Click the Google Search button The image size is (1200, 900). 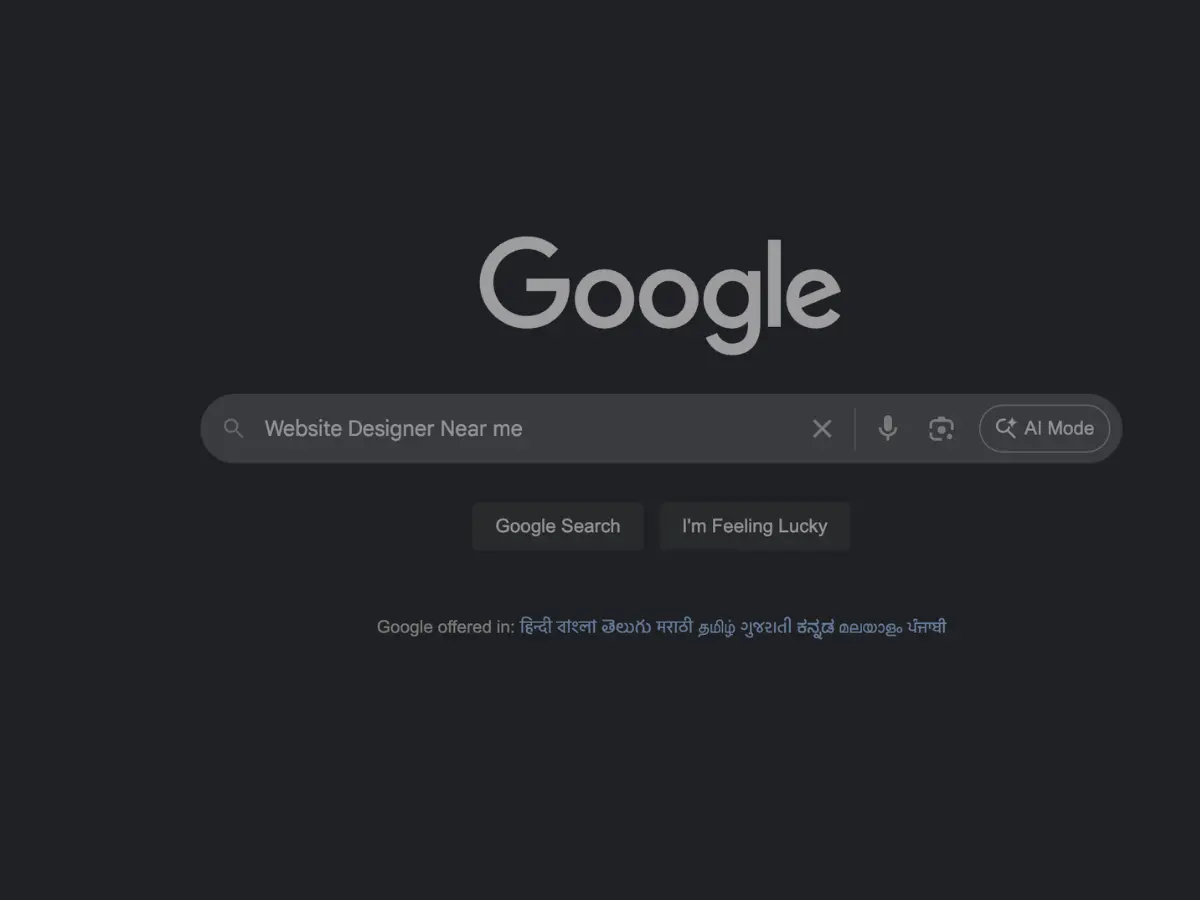(558, 526)
